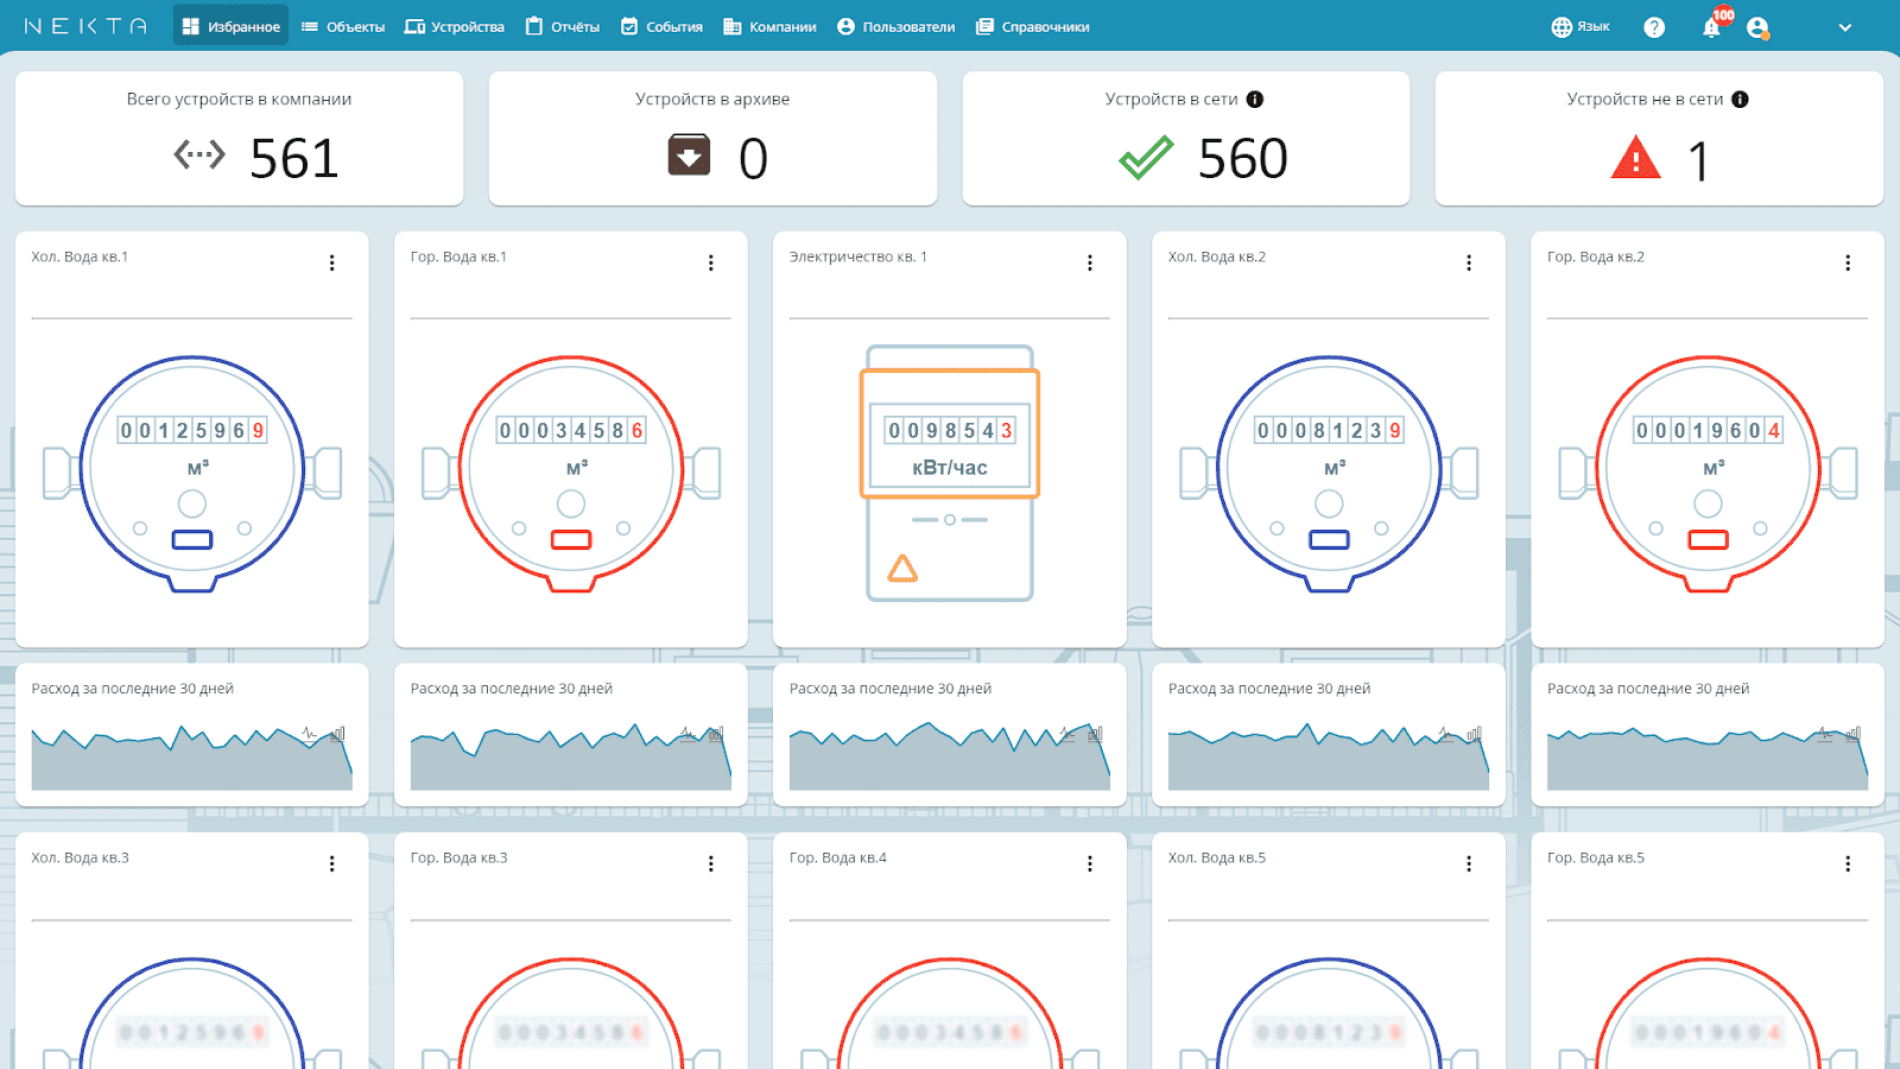The image size is (1900, 1069).
Task: Open the Пользователи menu item
Action: [896, 27]
